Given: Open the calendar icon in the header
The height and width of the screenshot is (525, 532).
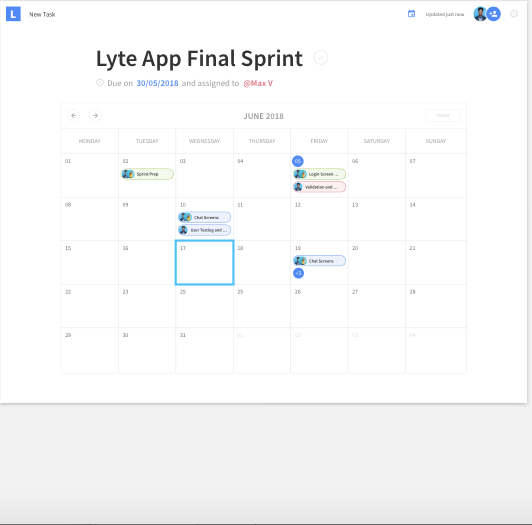Looking at the screenshot, I should point(411,14).
